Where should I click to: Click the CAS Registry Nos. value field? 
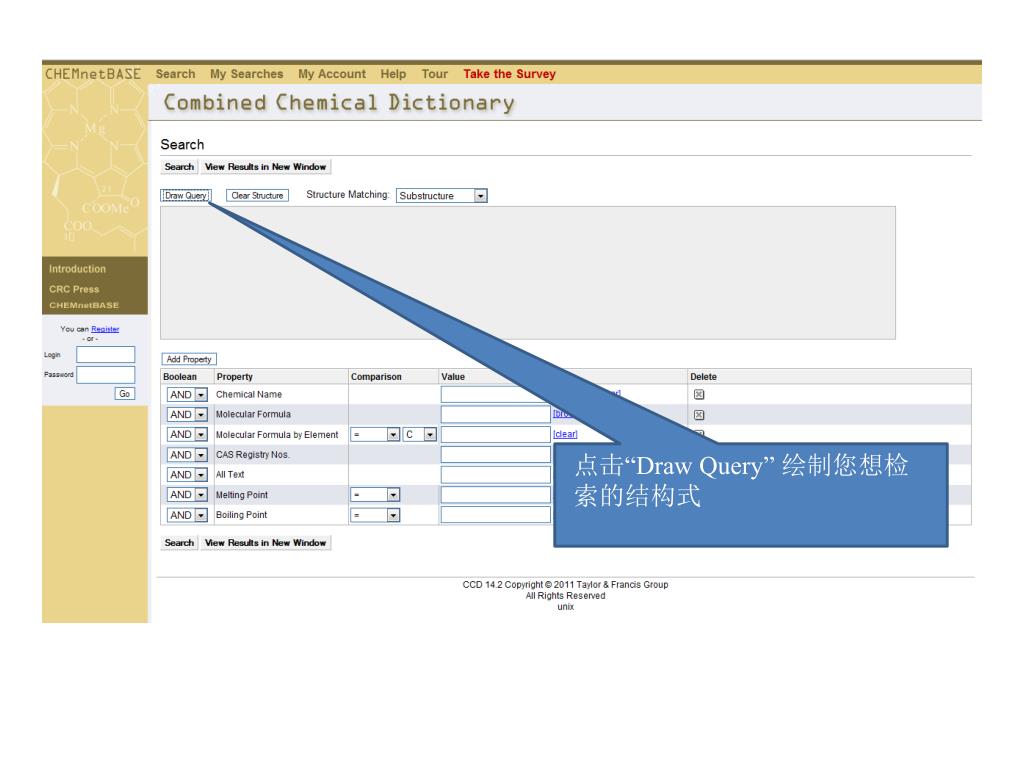tap(496, 455)
